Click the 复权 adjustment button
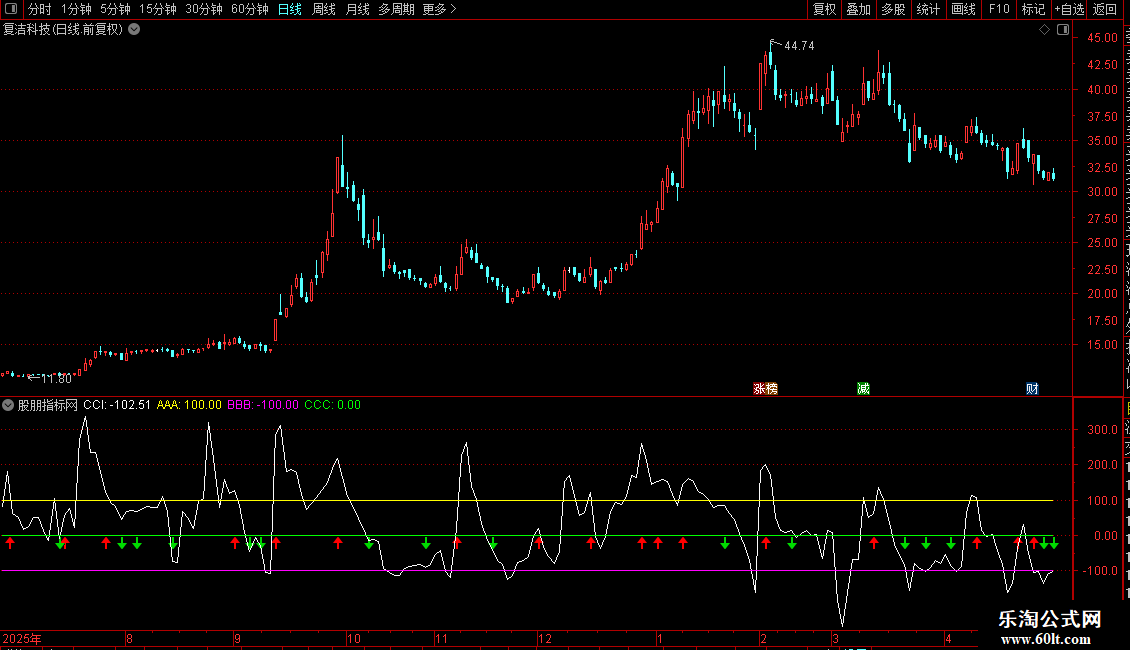 (x=824, y=9)
